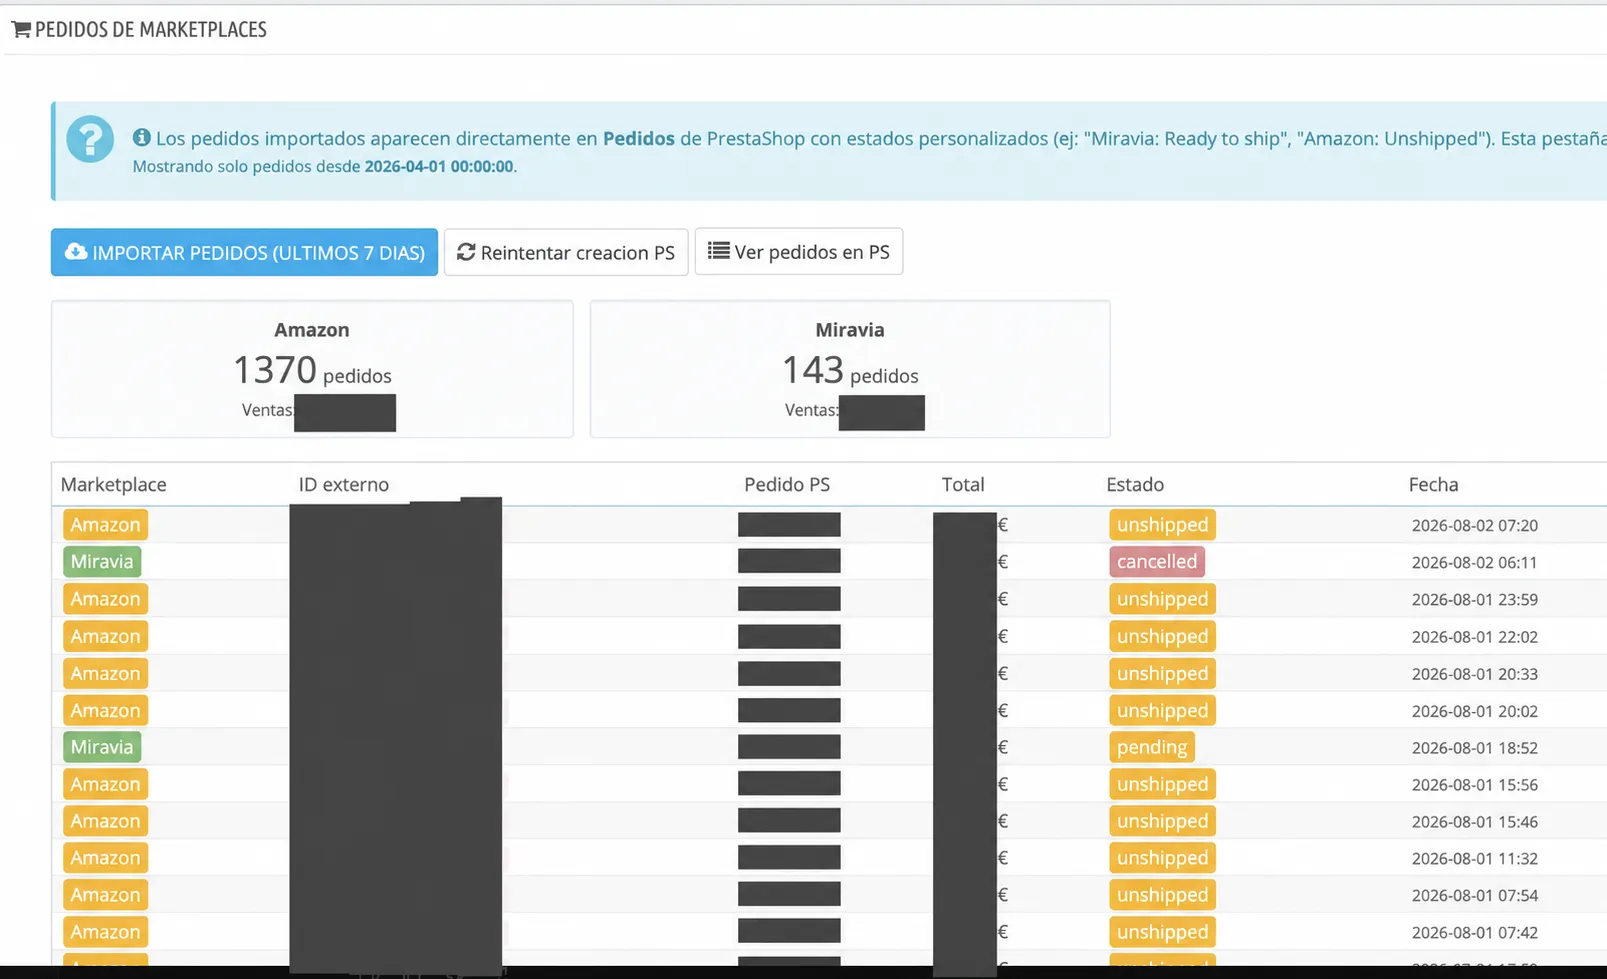Click Amazon badge in the 2026-08-01 07:42 row

click(x=105, y=932)
